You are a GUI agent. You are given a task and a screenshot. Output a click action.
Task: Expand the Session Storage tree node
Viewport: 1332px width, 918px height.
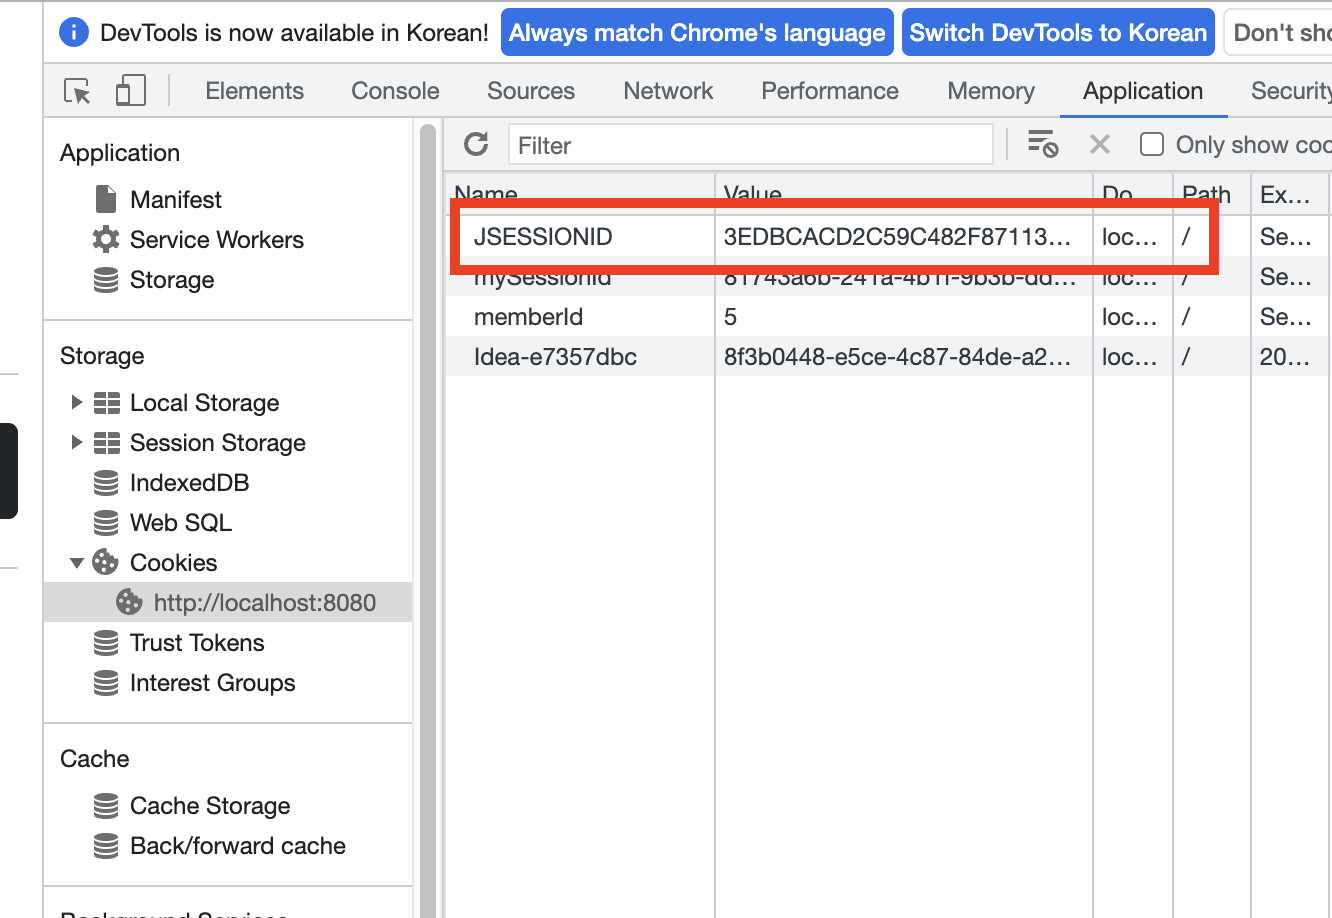tap(77, 442)
